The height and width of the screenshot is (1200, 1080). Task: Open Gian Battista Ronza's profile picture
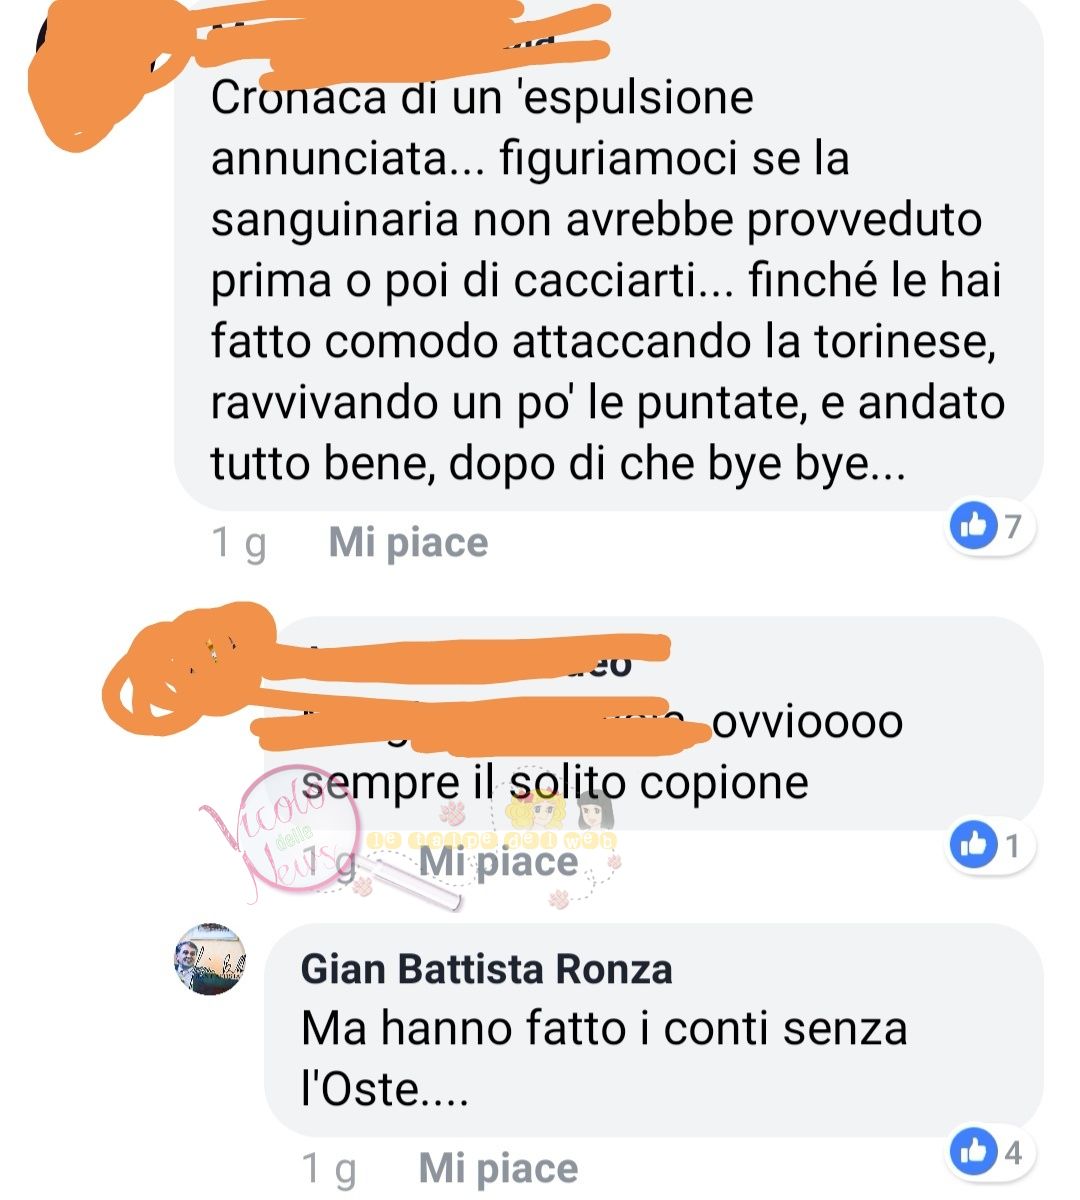(x=210, y=959)
